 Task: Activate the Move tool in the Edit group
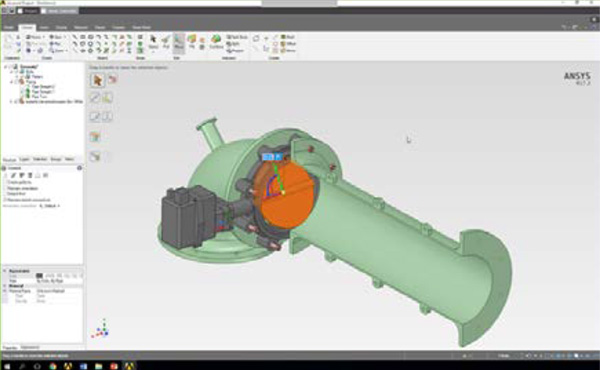[x=178, y=42]
